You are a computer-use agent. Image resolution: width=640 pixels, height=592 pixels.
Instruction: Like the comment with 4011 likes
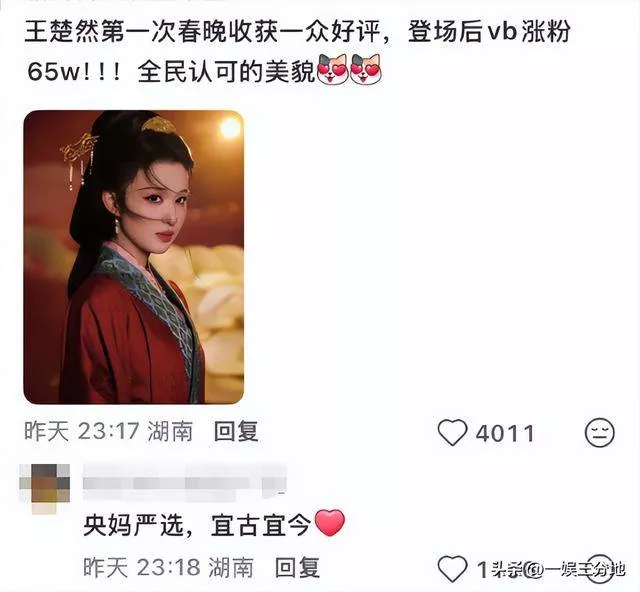[x=452, y=432]
